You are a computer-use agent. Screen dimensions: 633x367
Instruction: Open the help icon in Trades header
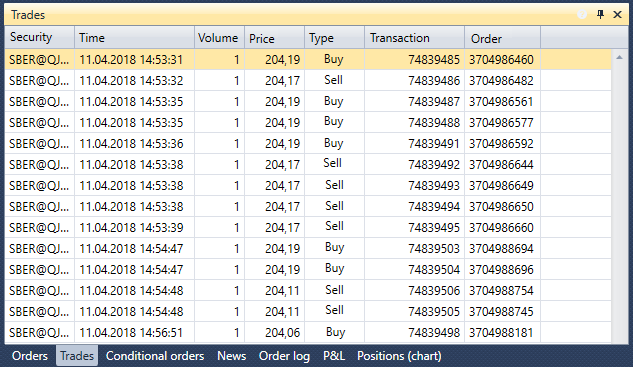tap(582, 15)
